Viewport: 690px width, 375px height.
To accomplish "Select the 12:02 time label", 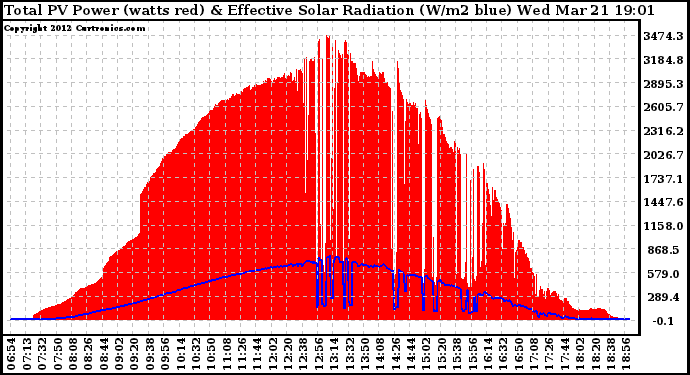I will tap(273, 354).
